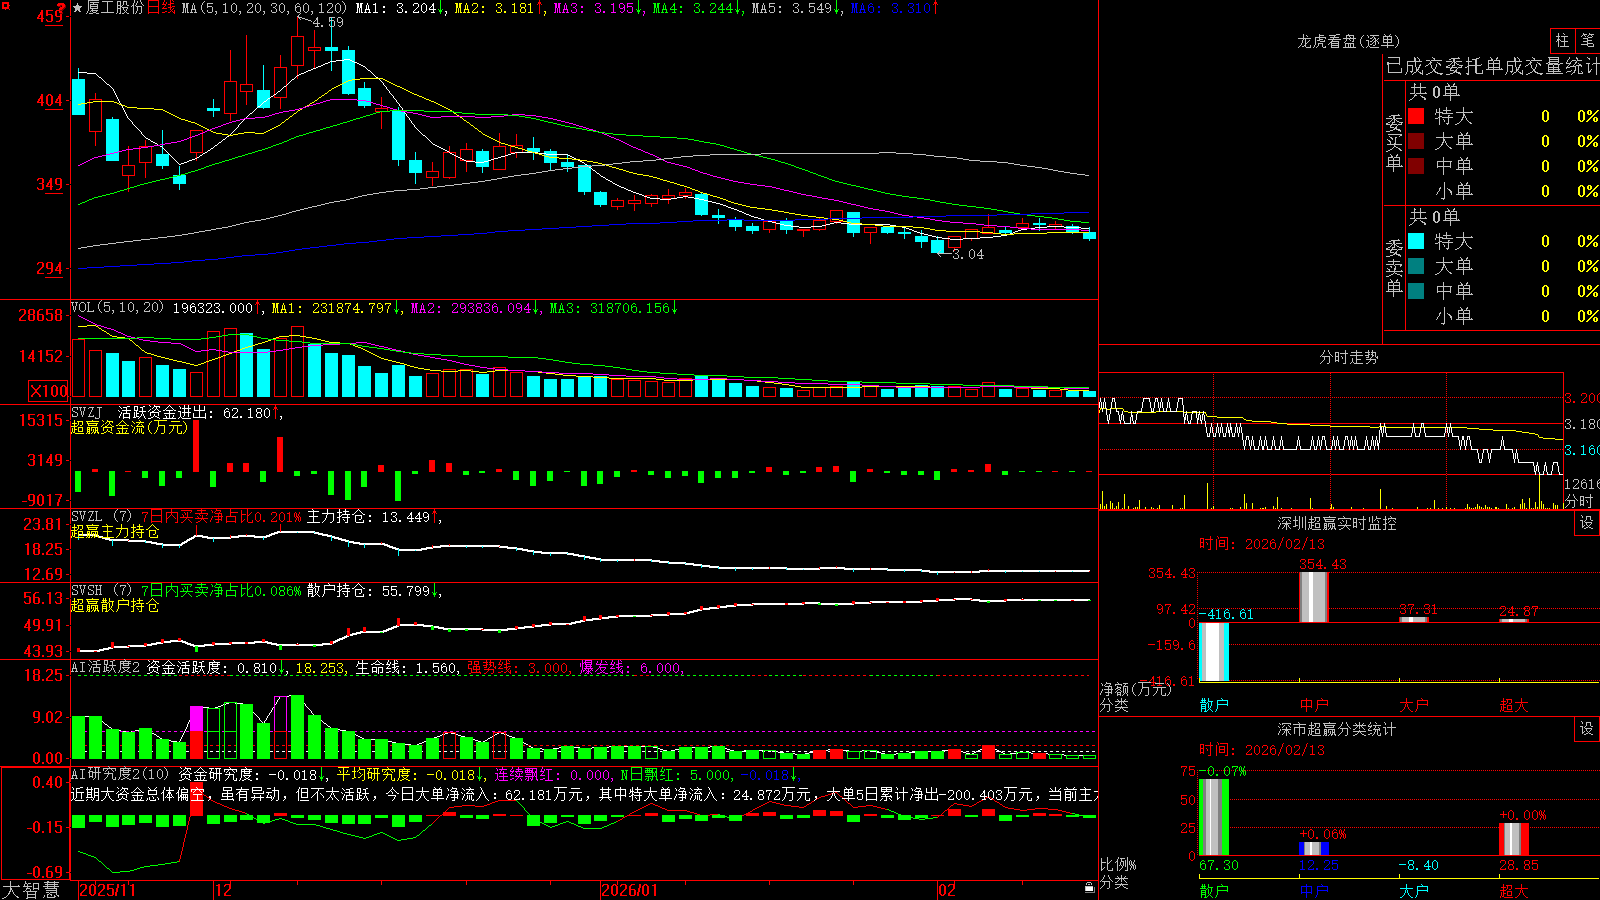Screen dimensions: 1600x900
Task: Click the lock icon at the K-line chart's bottom-right corner
Action: (1089, 888)
